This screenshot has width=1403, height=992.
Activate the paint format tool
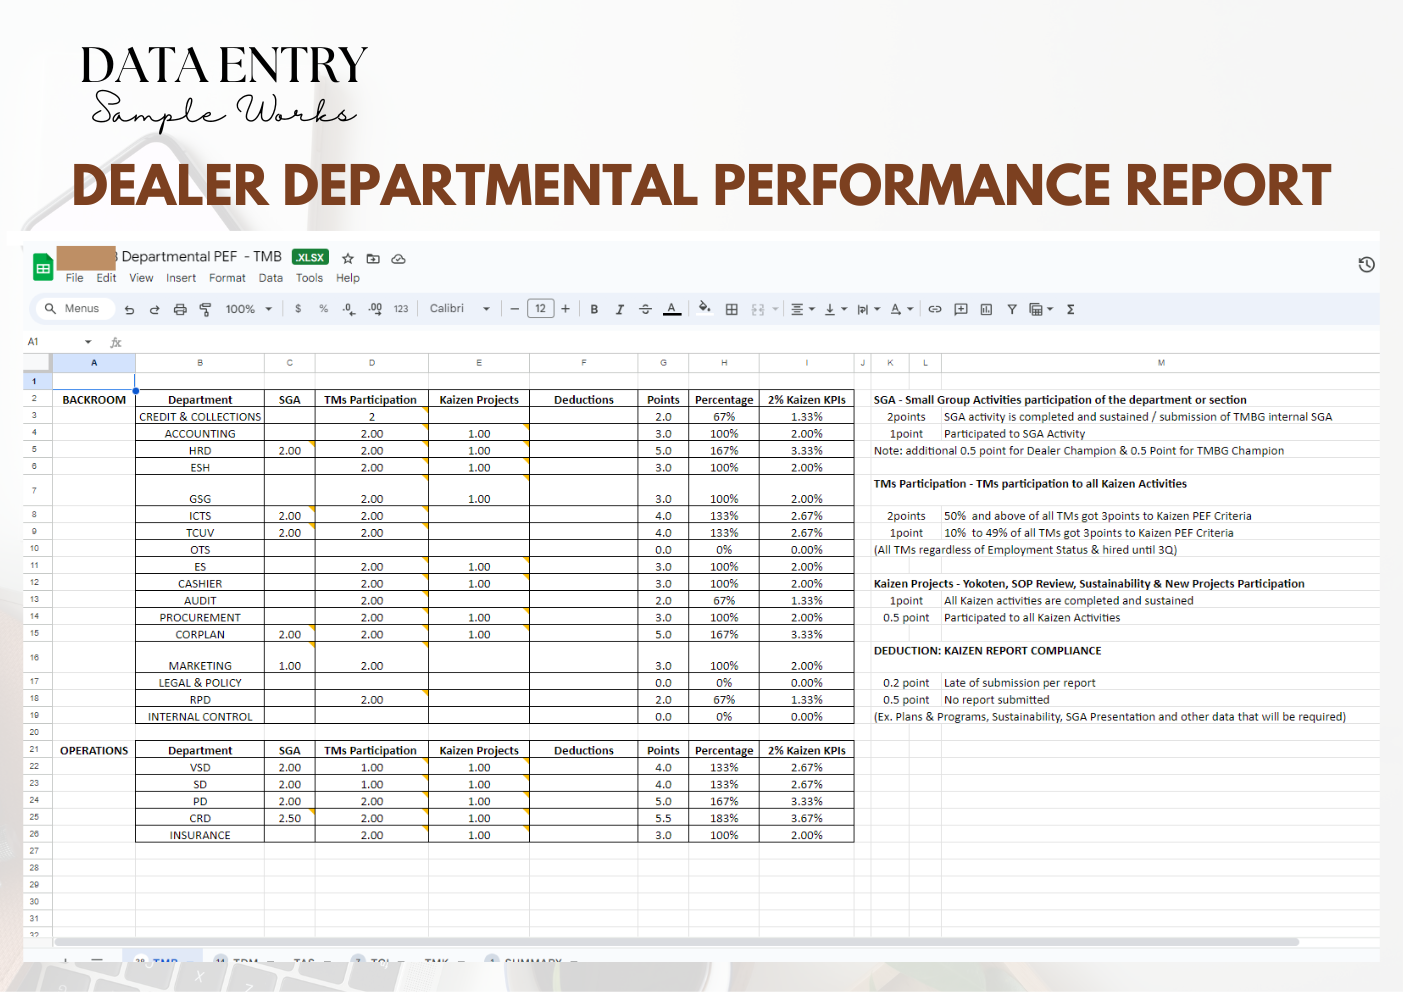pyautogui.click(x=205, y=310)
